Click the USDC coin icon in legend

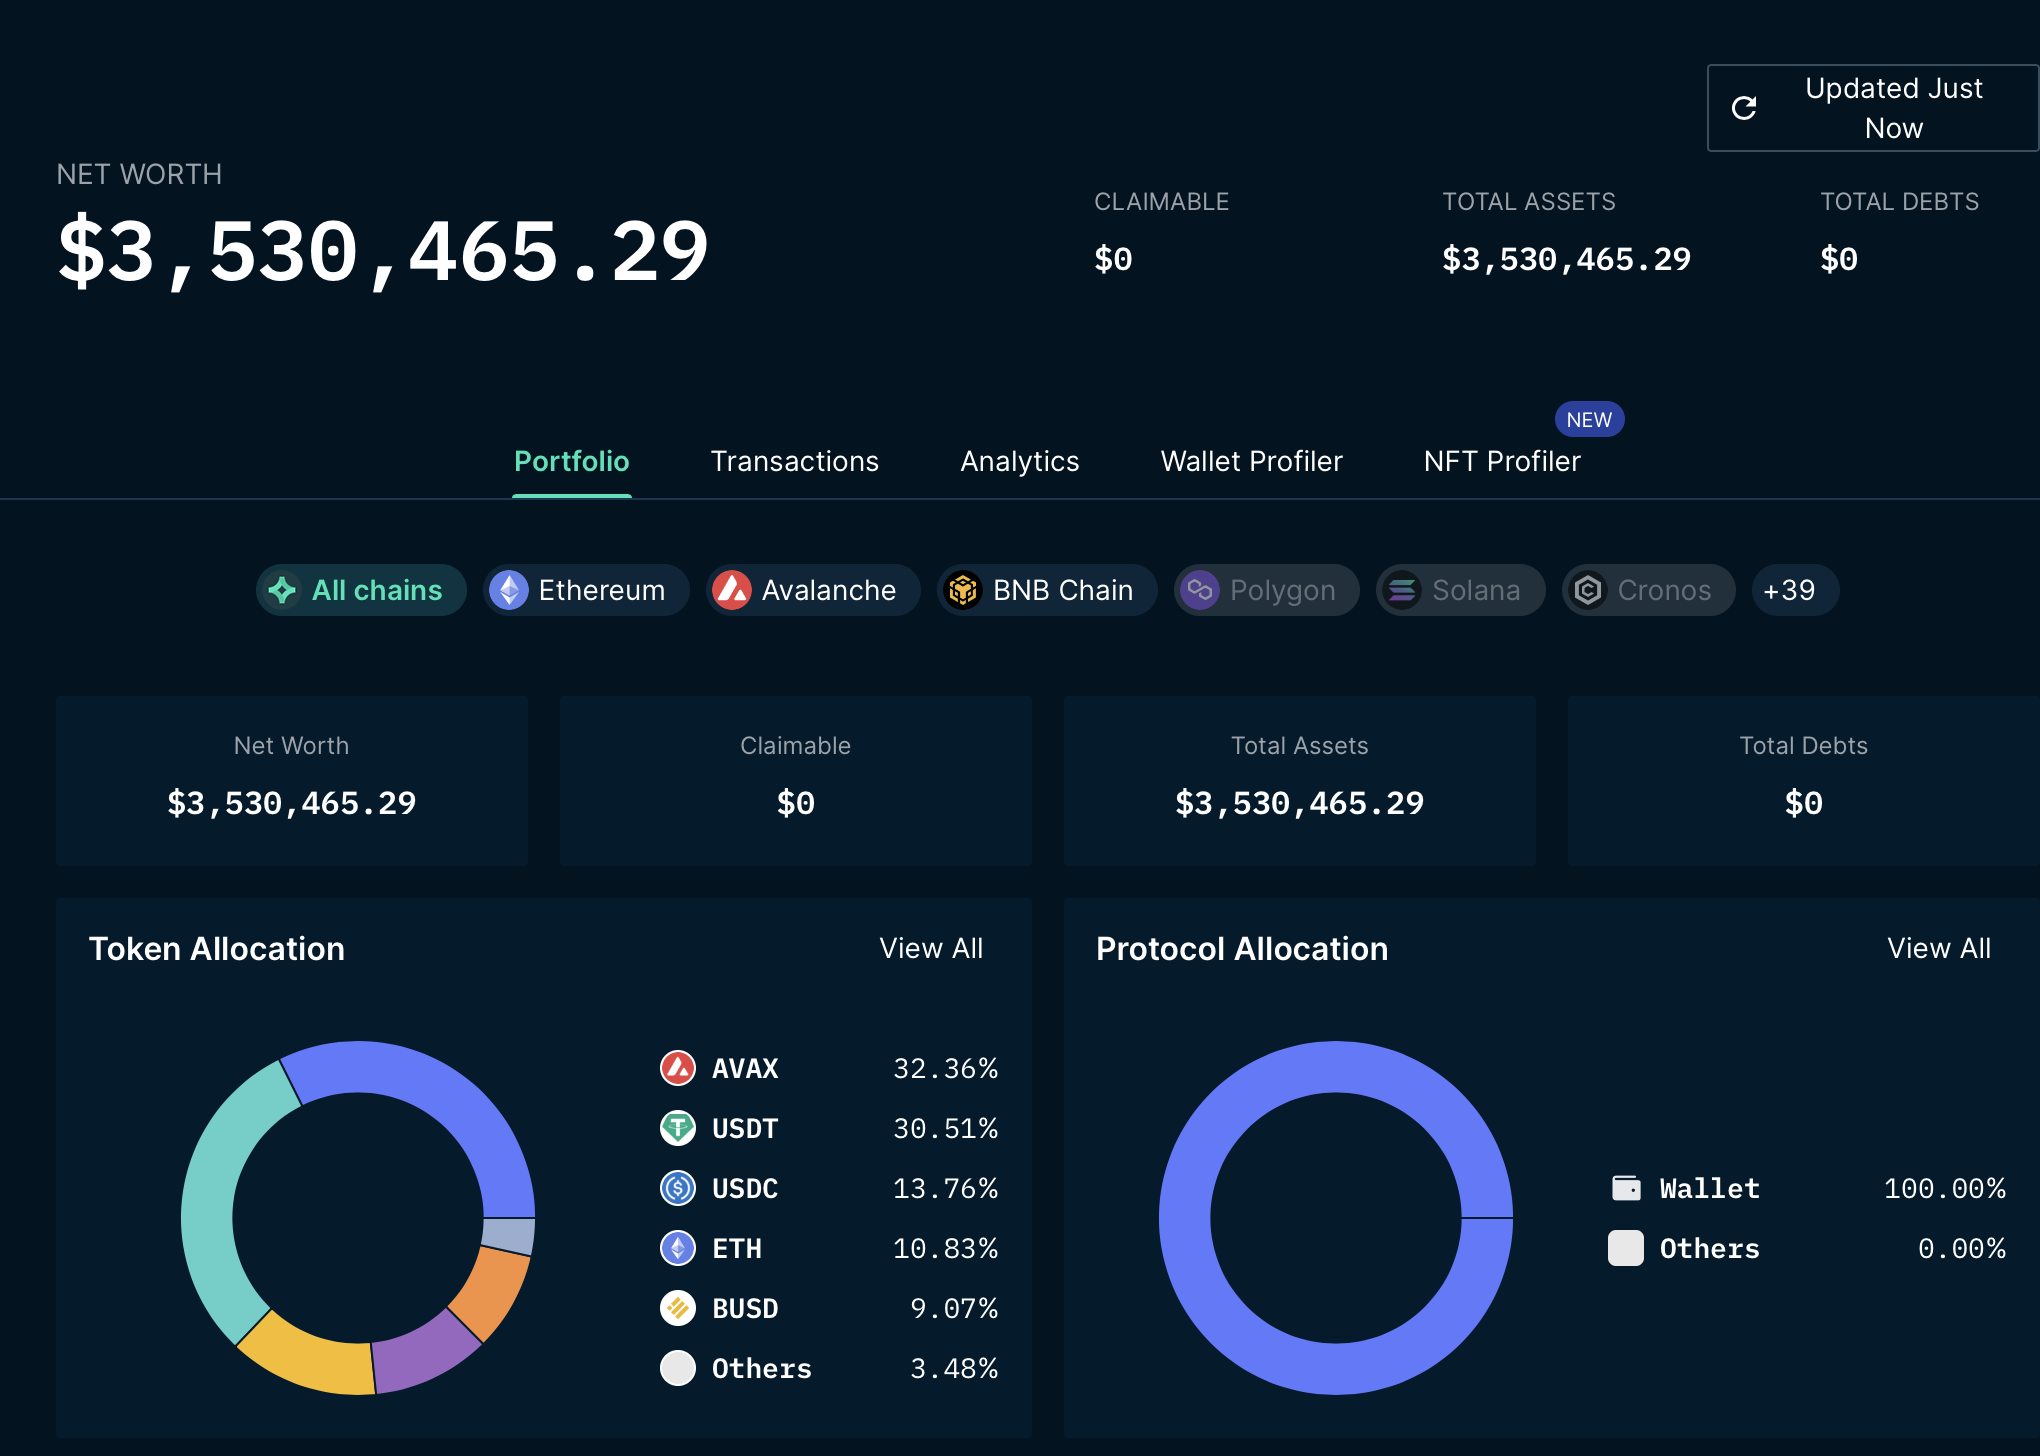pos(678,1188)
